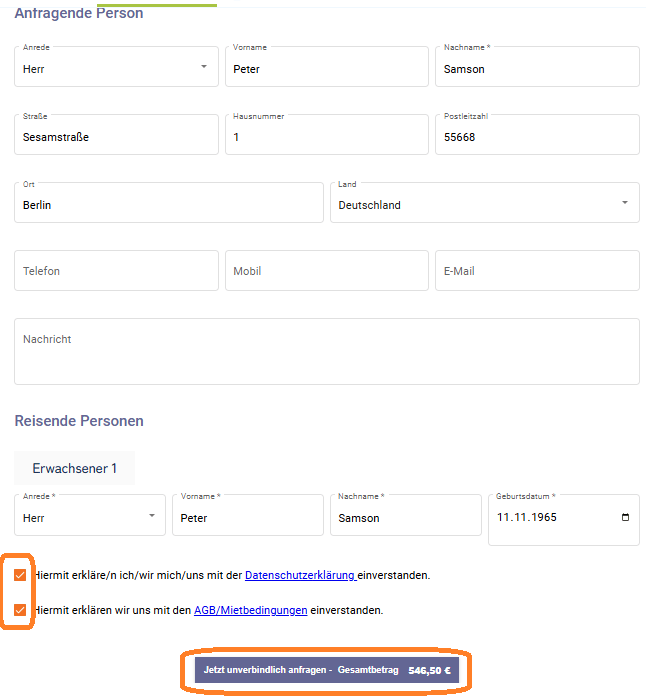This screenshot has height=697, width=646.
Task: Focus the Telefon input field
Action: pos(116,271)
